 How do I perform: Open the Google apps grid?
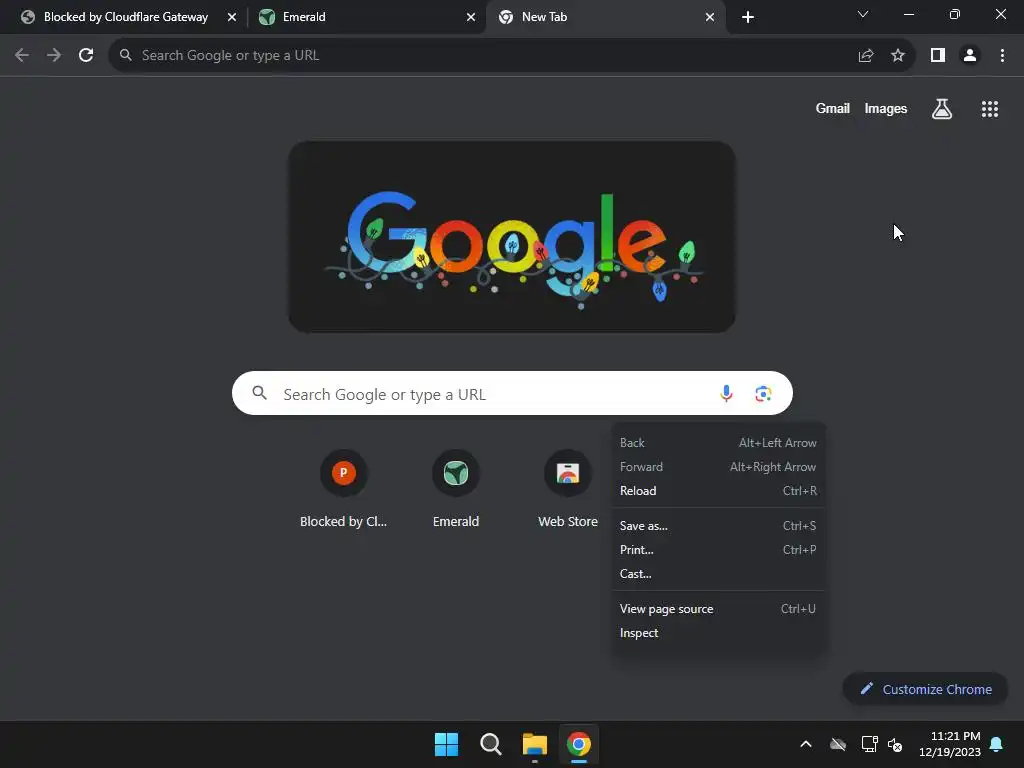click(990, 109)
